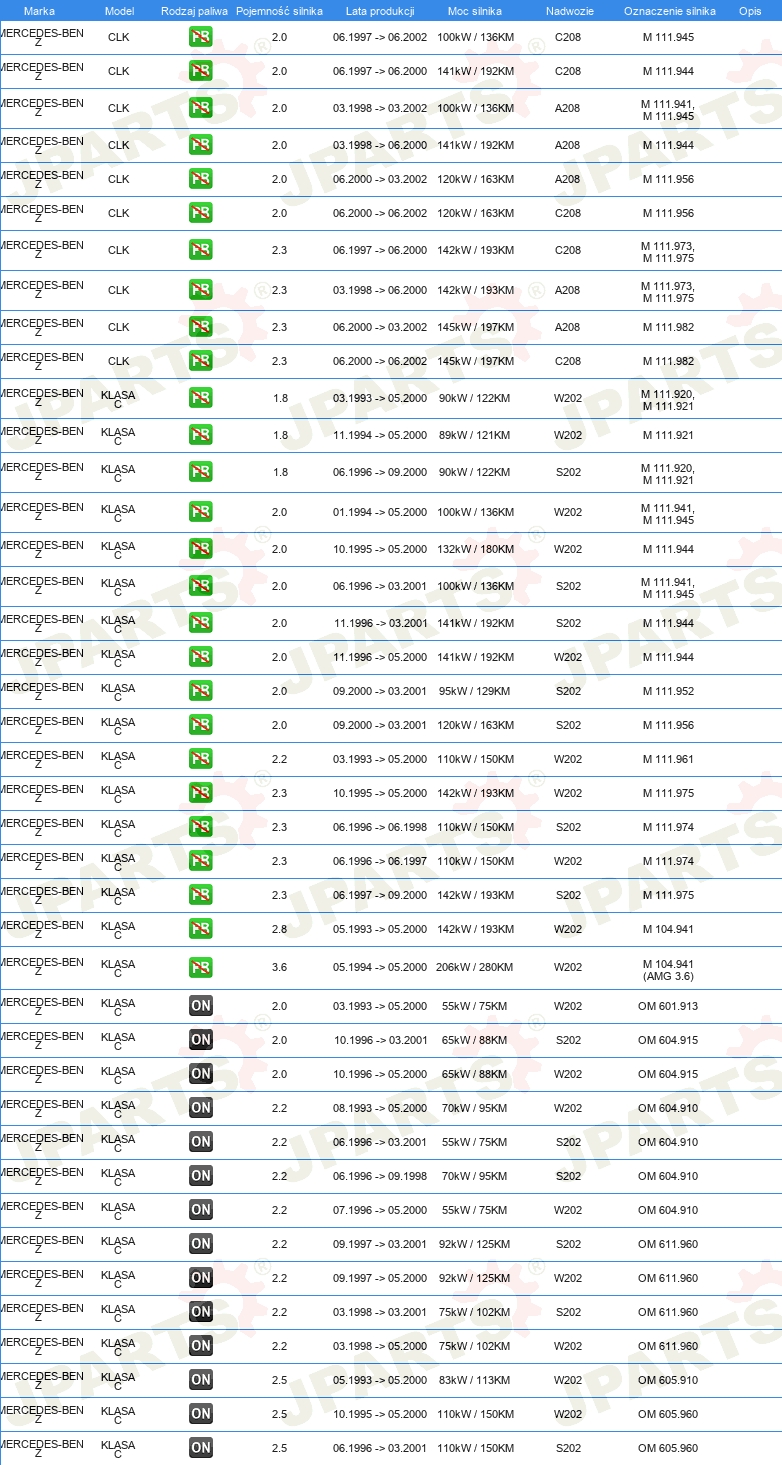Click the PB icon in the AMG 3.6 row

tap(201, 967)
